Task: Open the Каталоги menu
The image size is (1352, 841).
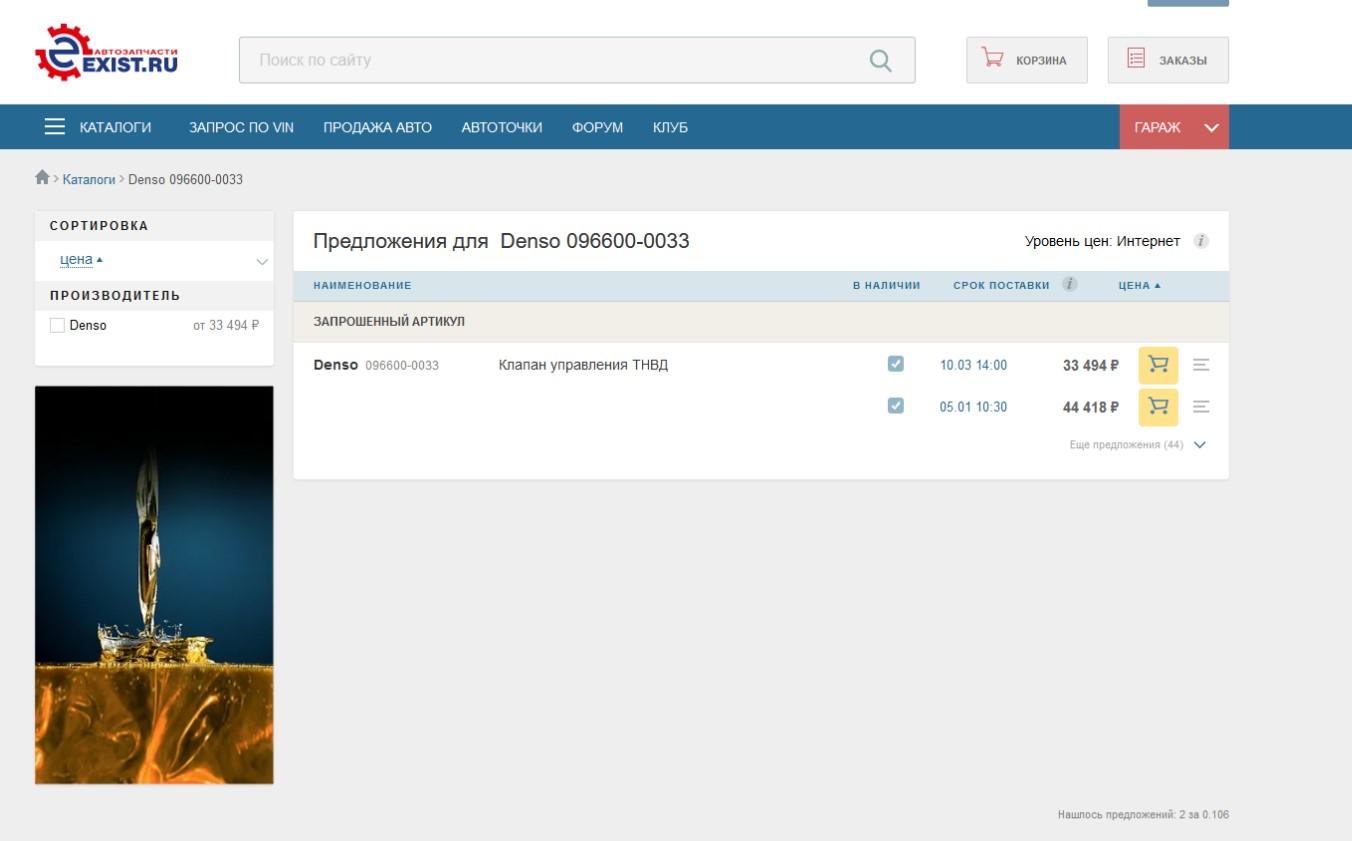Action: [x=115, y=127]
